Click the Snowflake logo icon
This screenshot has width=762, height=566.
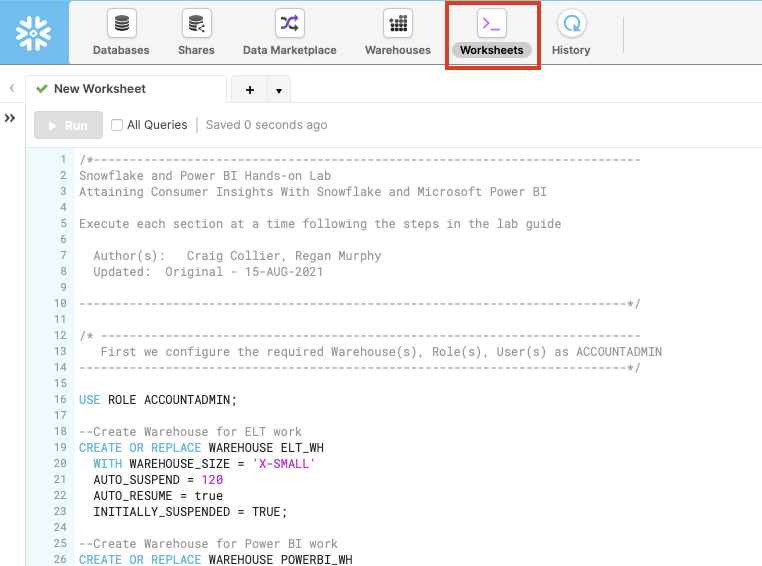(x=34, y=33)
